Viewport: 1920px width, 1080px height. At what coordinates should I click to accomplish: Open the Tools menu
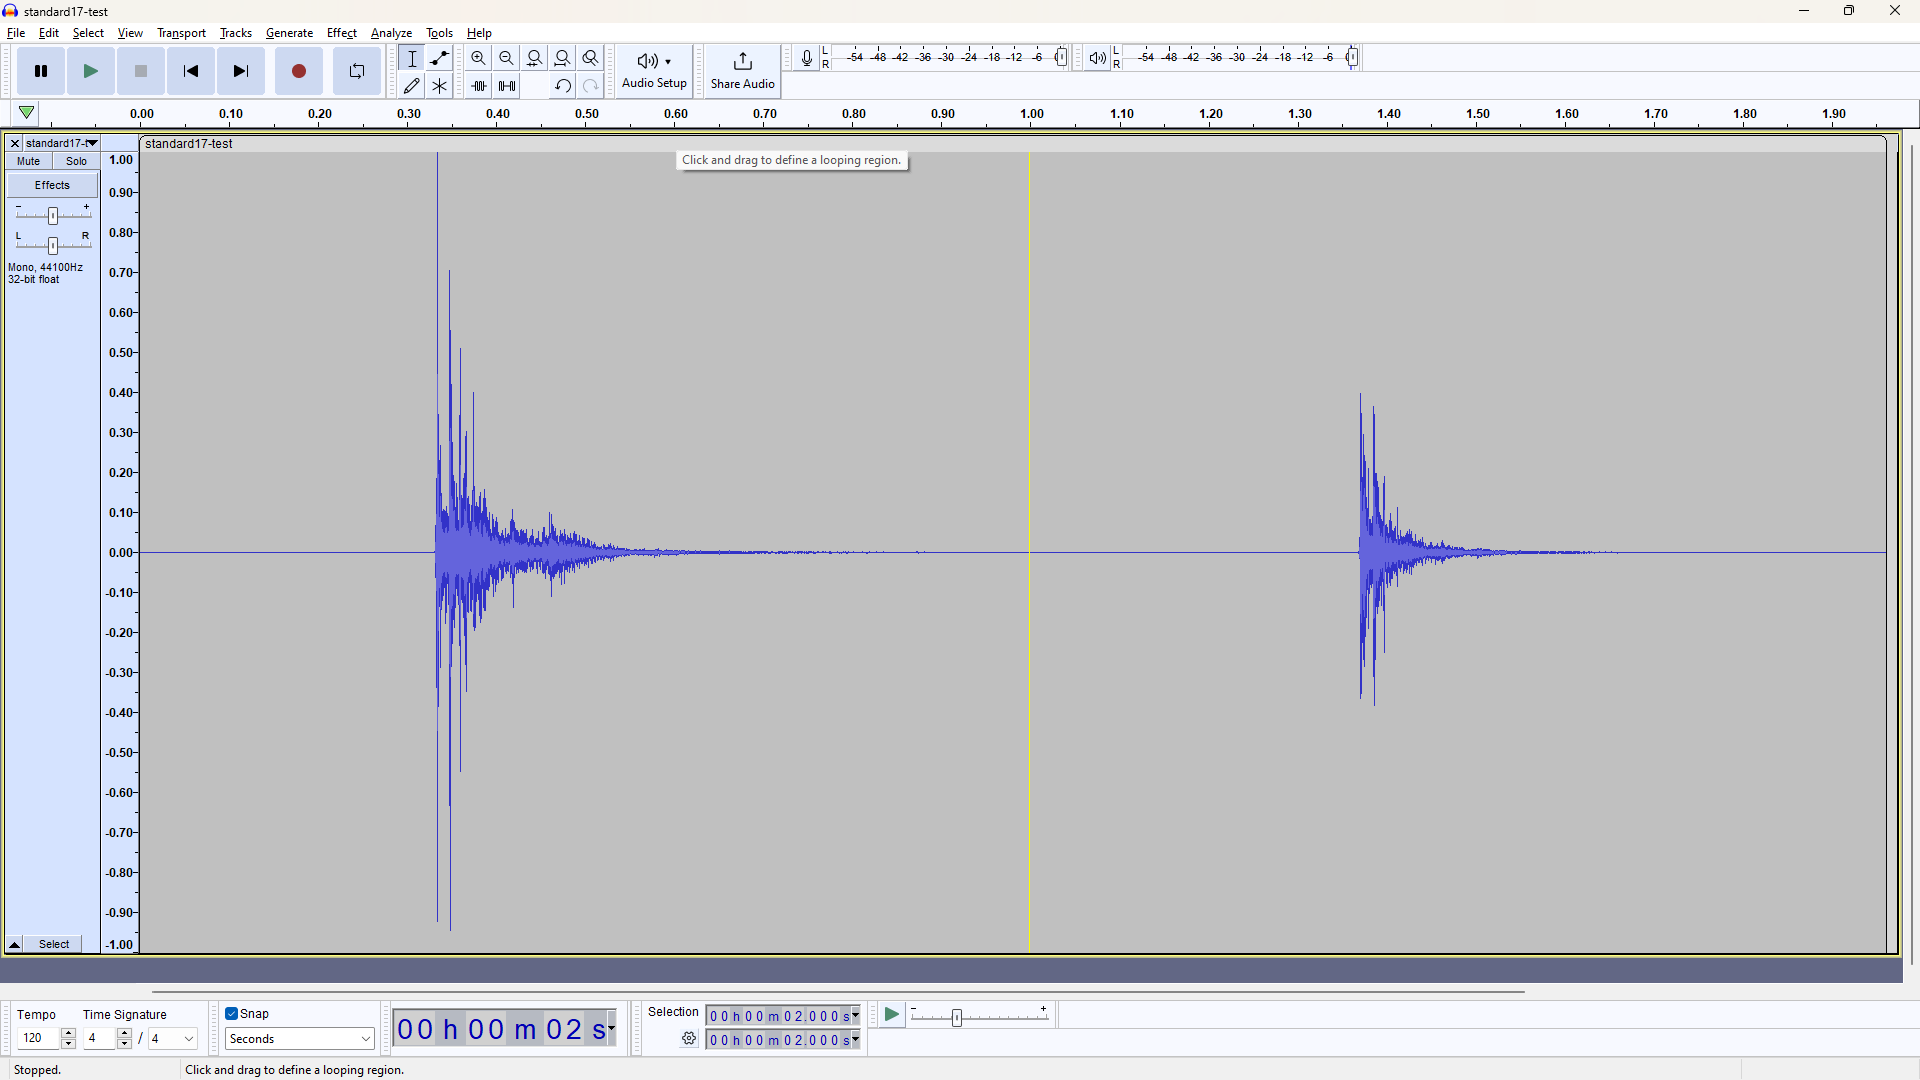[439, 33]
